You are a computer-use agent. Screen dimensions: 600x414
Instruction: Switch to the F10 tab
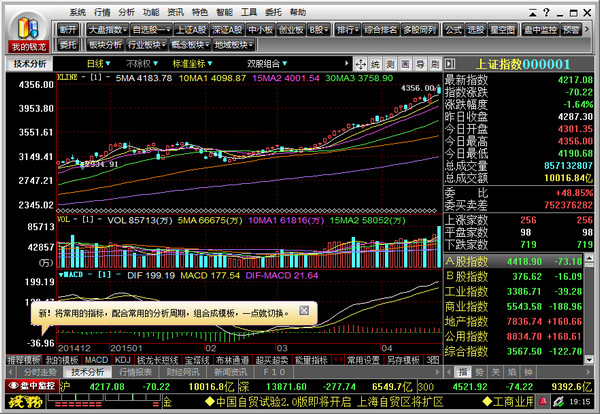[x=274, y=372]
